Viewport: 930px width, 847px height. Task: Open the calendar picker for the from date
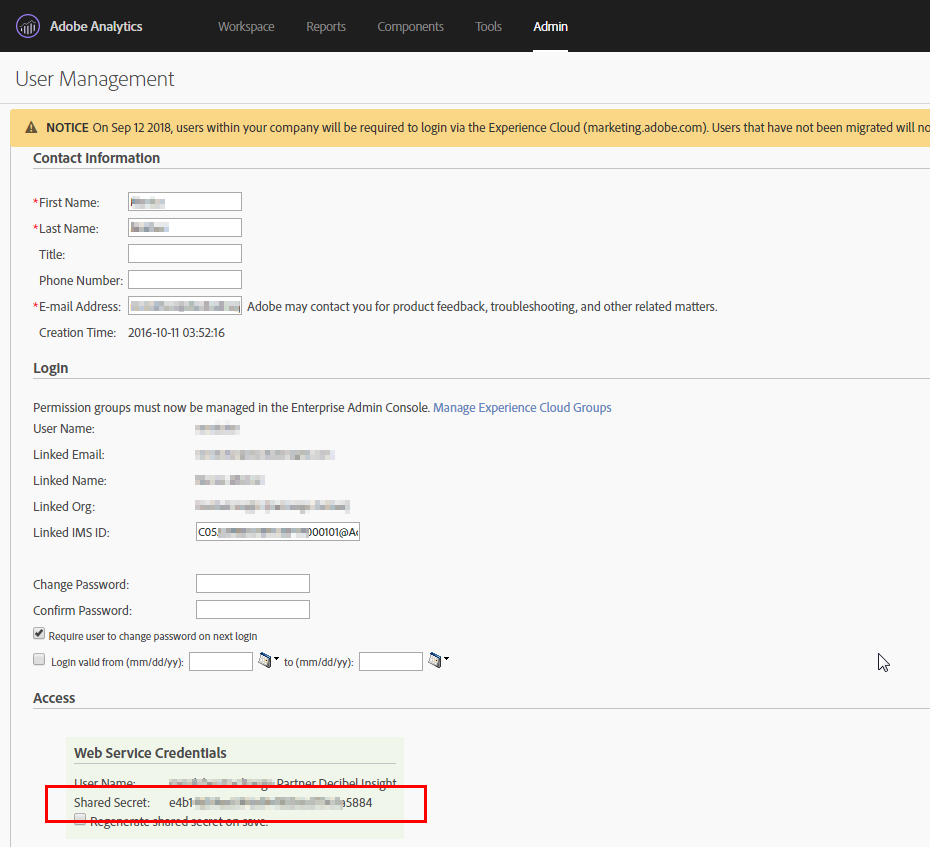(266, 659)
